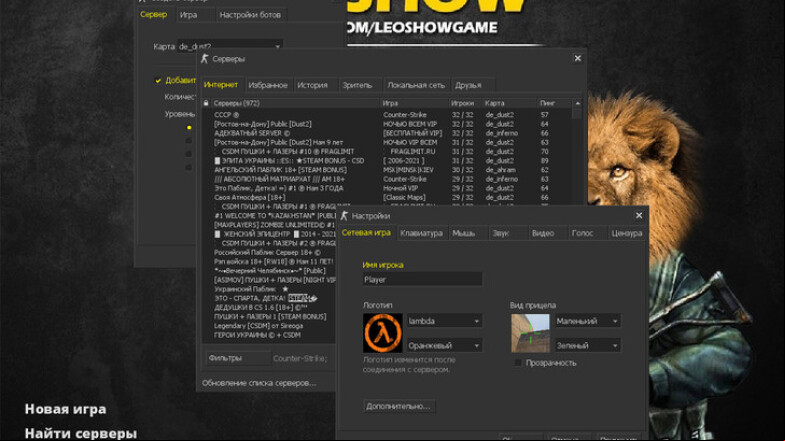Click the Дополнительно... button
Screen dimensions: 785x441
point(399,406)
